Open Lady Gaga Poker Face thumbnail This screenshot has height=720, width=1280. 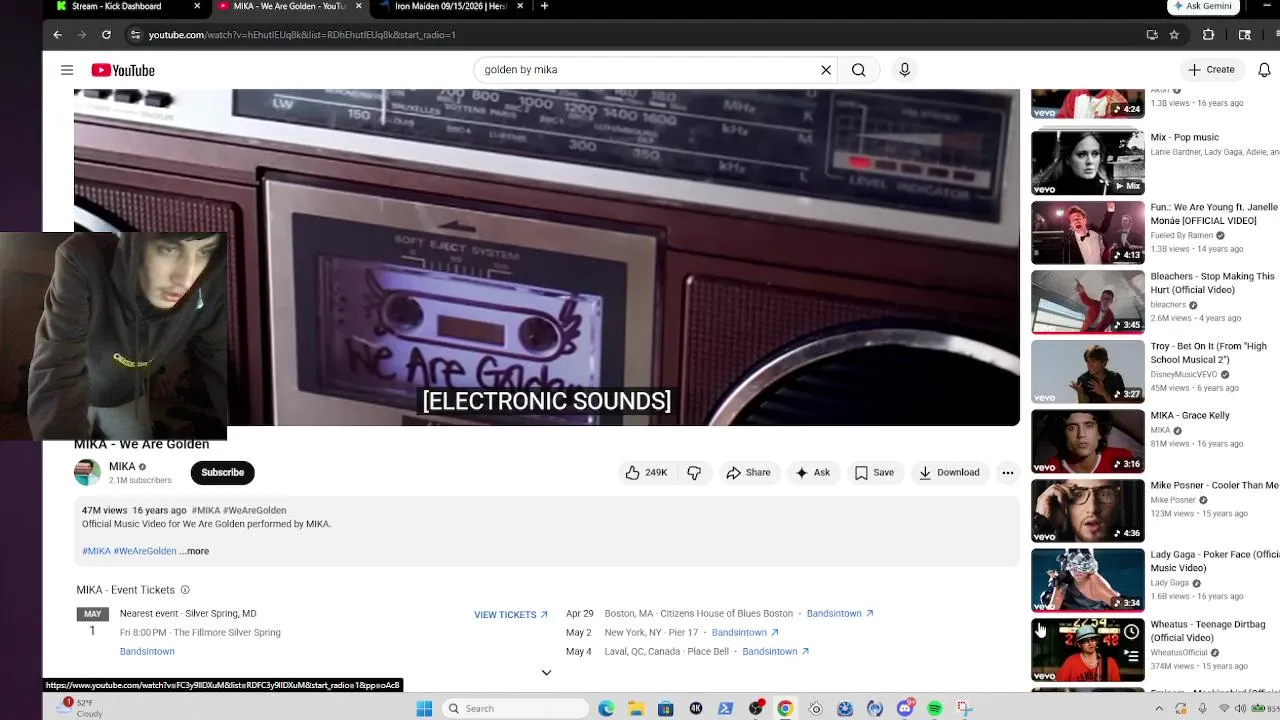1088,580
